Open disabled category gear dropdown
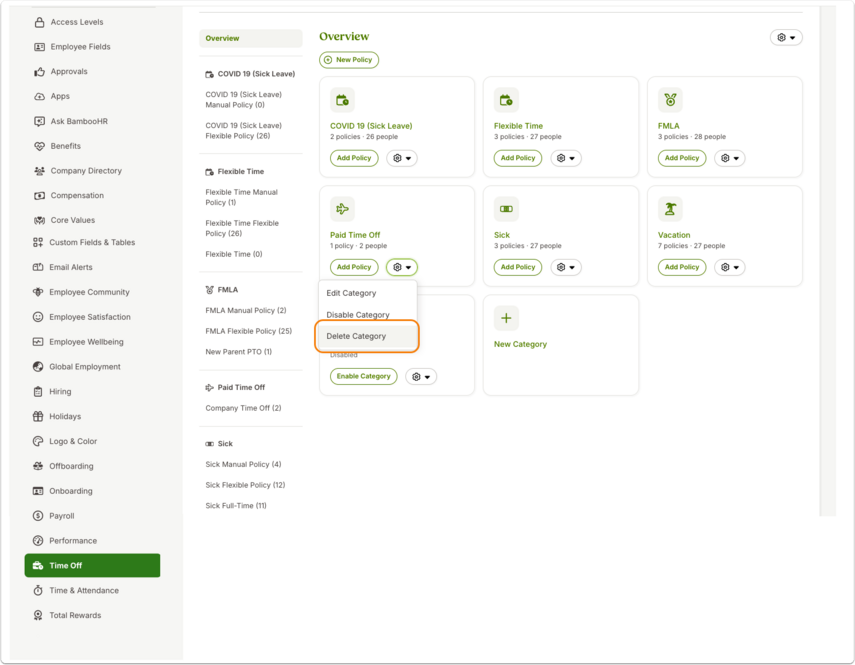This screenshot has width=855, height=665. pos(421,377)
